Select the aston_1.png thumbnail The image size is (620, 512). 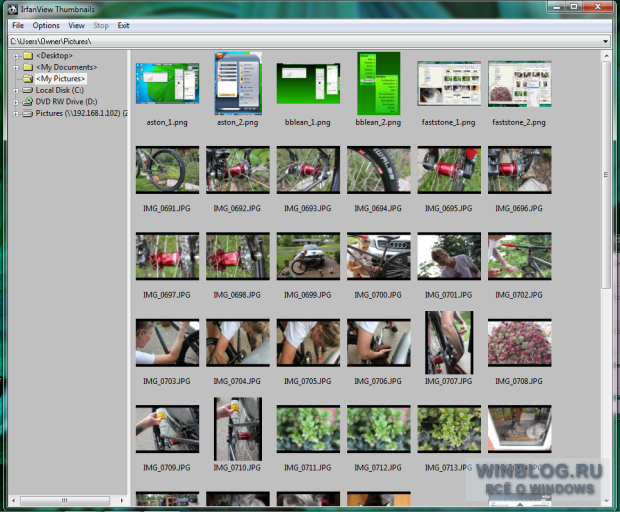[167, 83]
